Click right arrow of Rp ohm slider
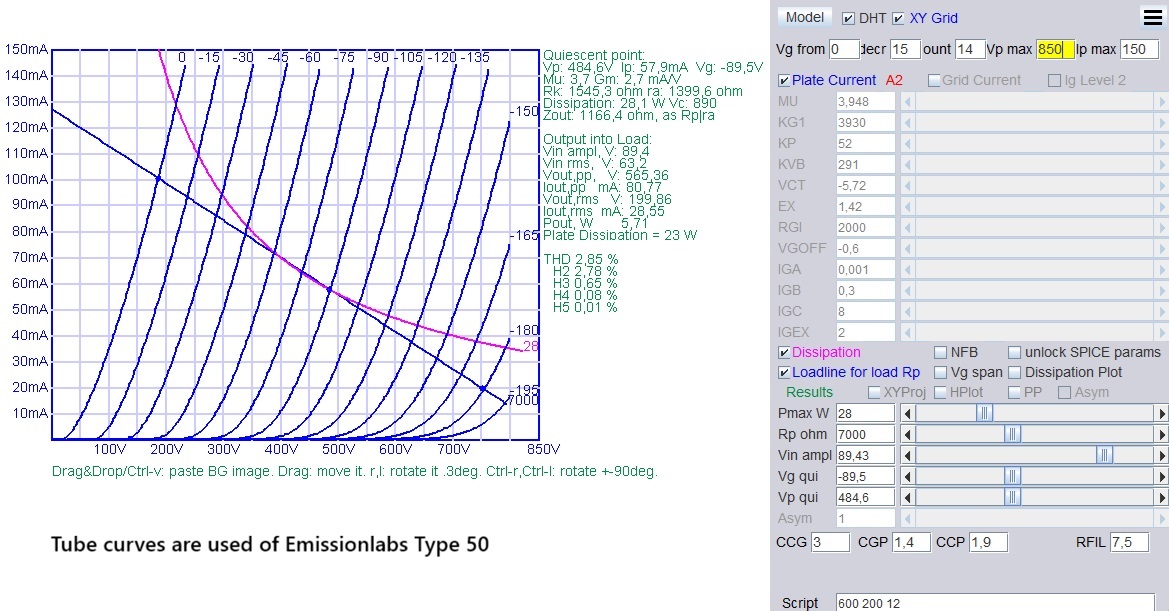The image size is (1169, 611). [x=1161, y=434]
